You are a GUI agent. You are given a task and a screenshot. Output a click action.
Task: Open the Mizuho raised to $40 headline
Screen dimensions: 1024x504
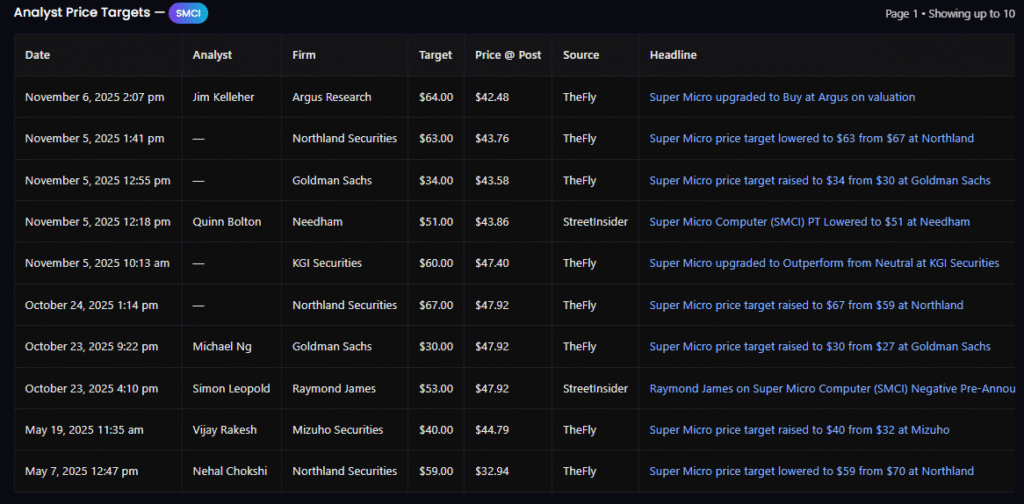click(799, 430)
